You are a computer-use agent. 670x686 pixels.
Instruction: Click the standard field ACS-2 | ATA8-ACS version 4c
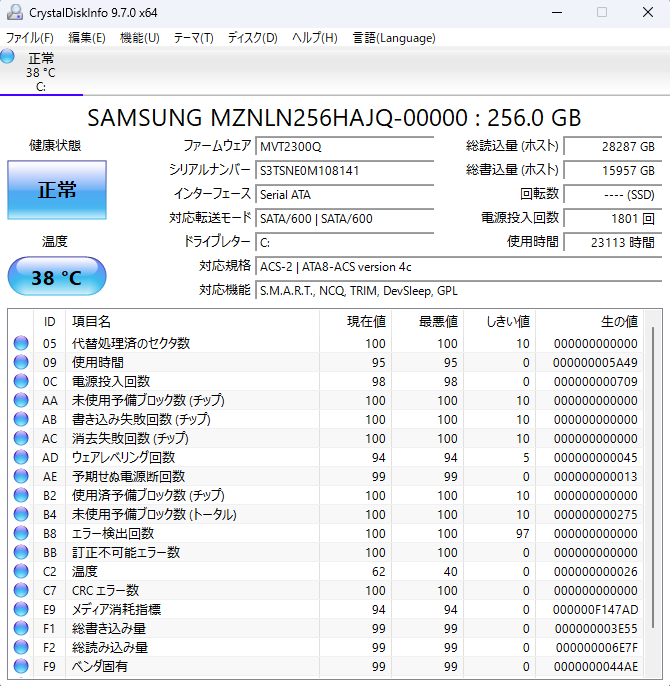(x=459, y=266)
